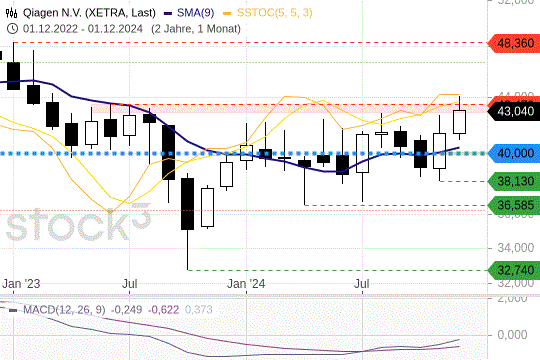
Task: Click the SSTOC(5, 5, 3) legend label
Action: tap(274, 13)
